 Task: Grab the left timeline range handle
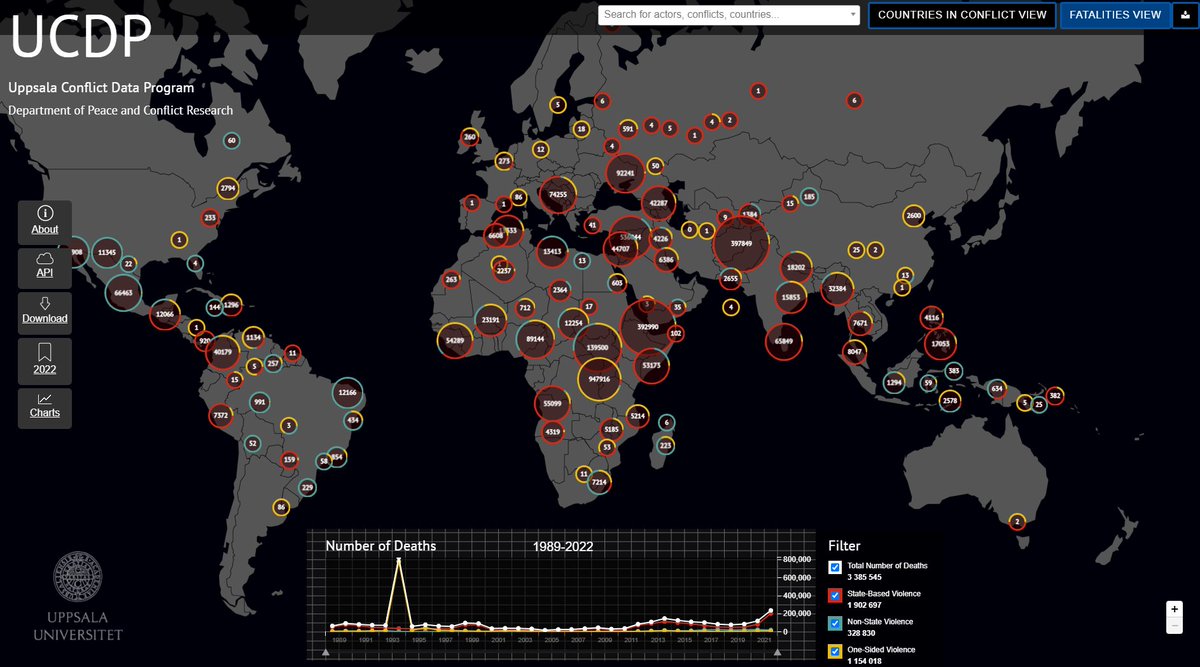click(325, 653)
